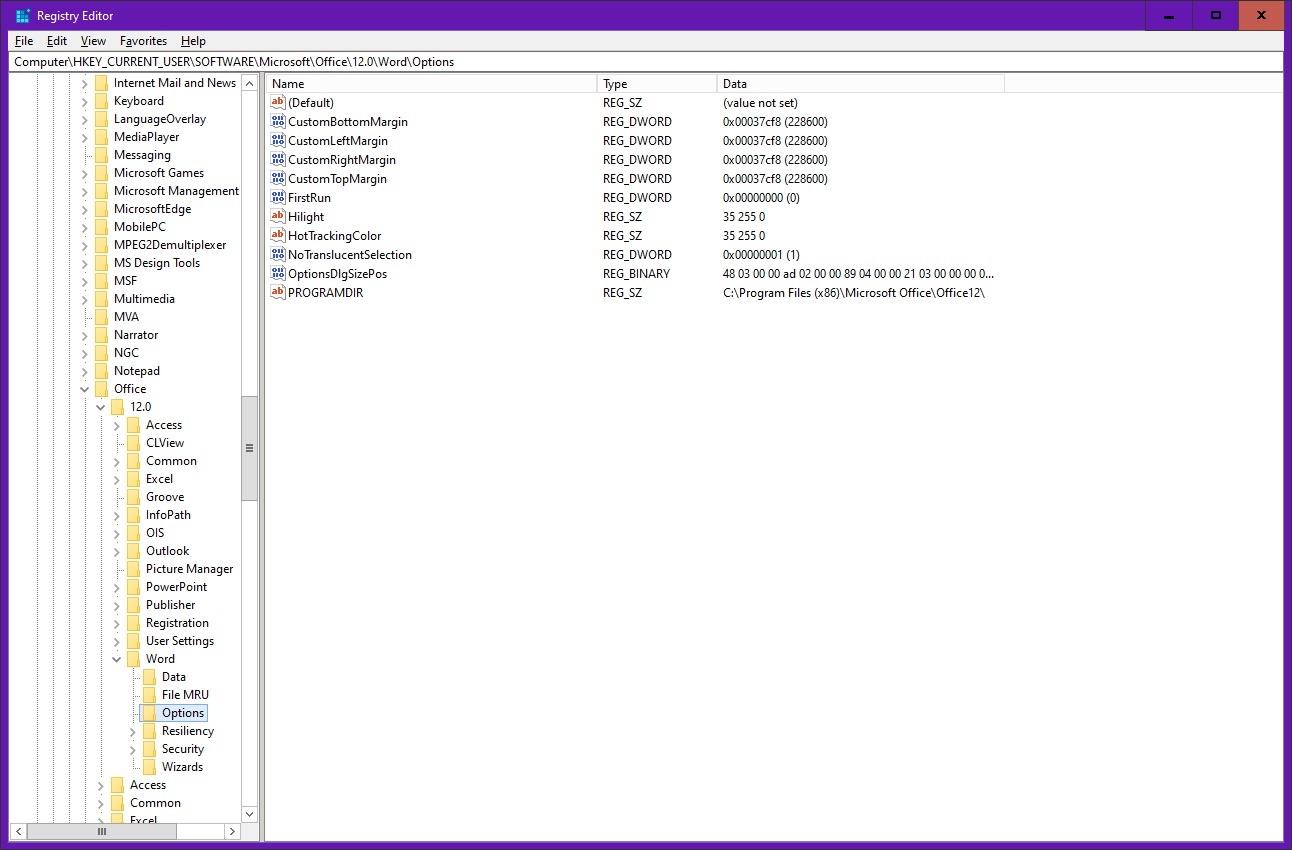
Task: Click the '(value not set)' data cell
Action: point(760,103)
